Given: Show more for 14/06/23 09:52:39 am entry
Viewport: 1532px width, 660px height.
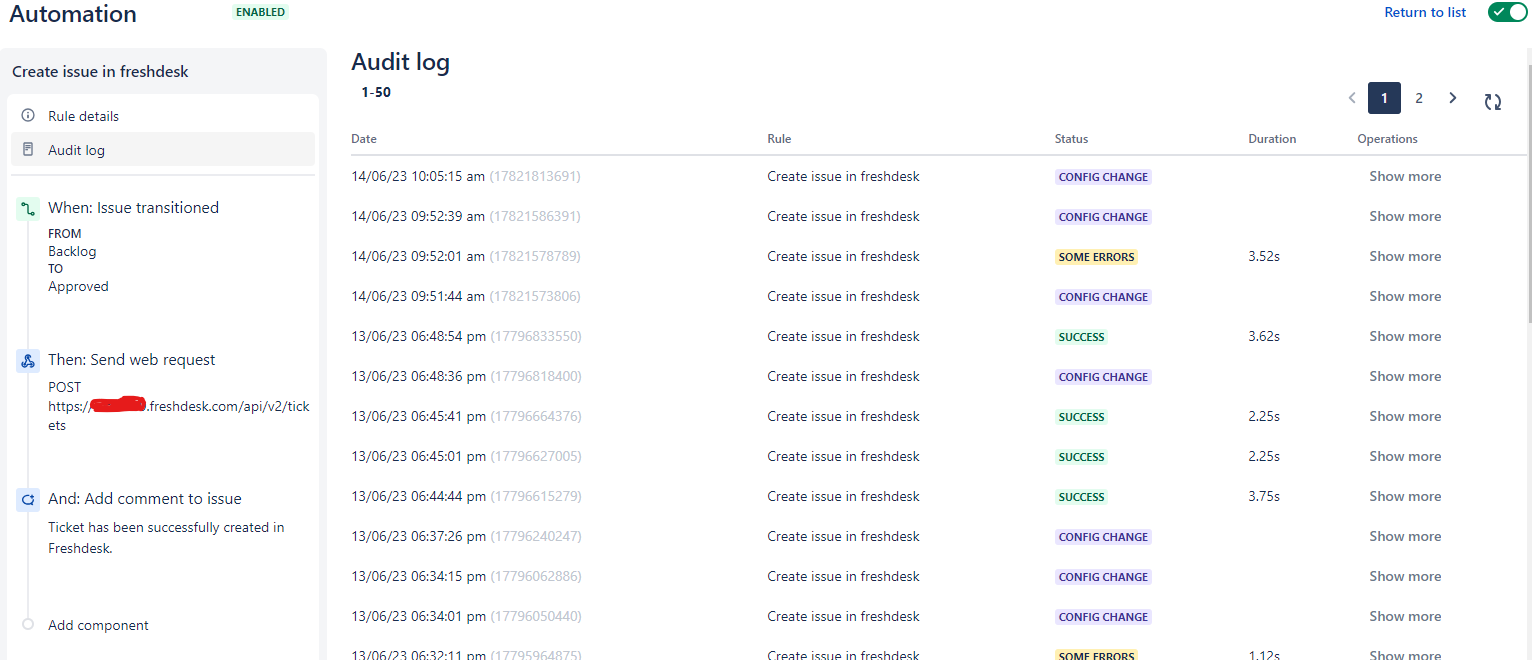Looking at the screenshot, I should 1405,216.
